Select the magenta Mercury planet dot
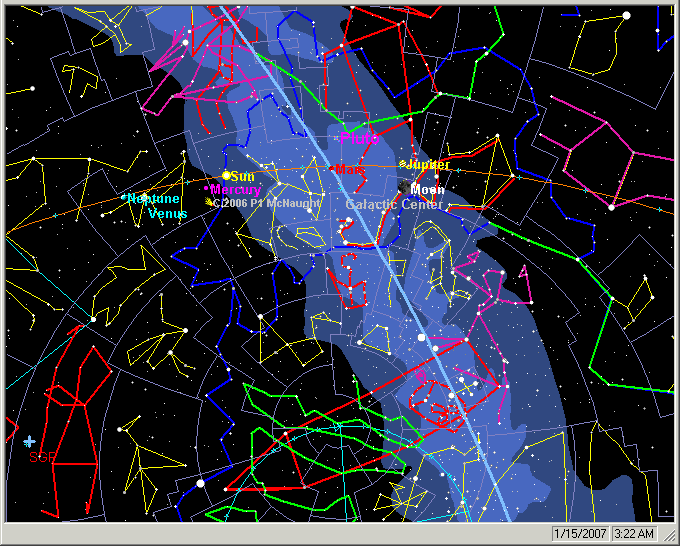Screen dimensions: 680x546 207,189
